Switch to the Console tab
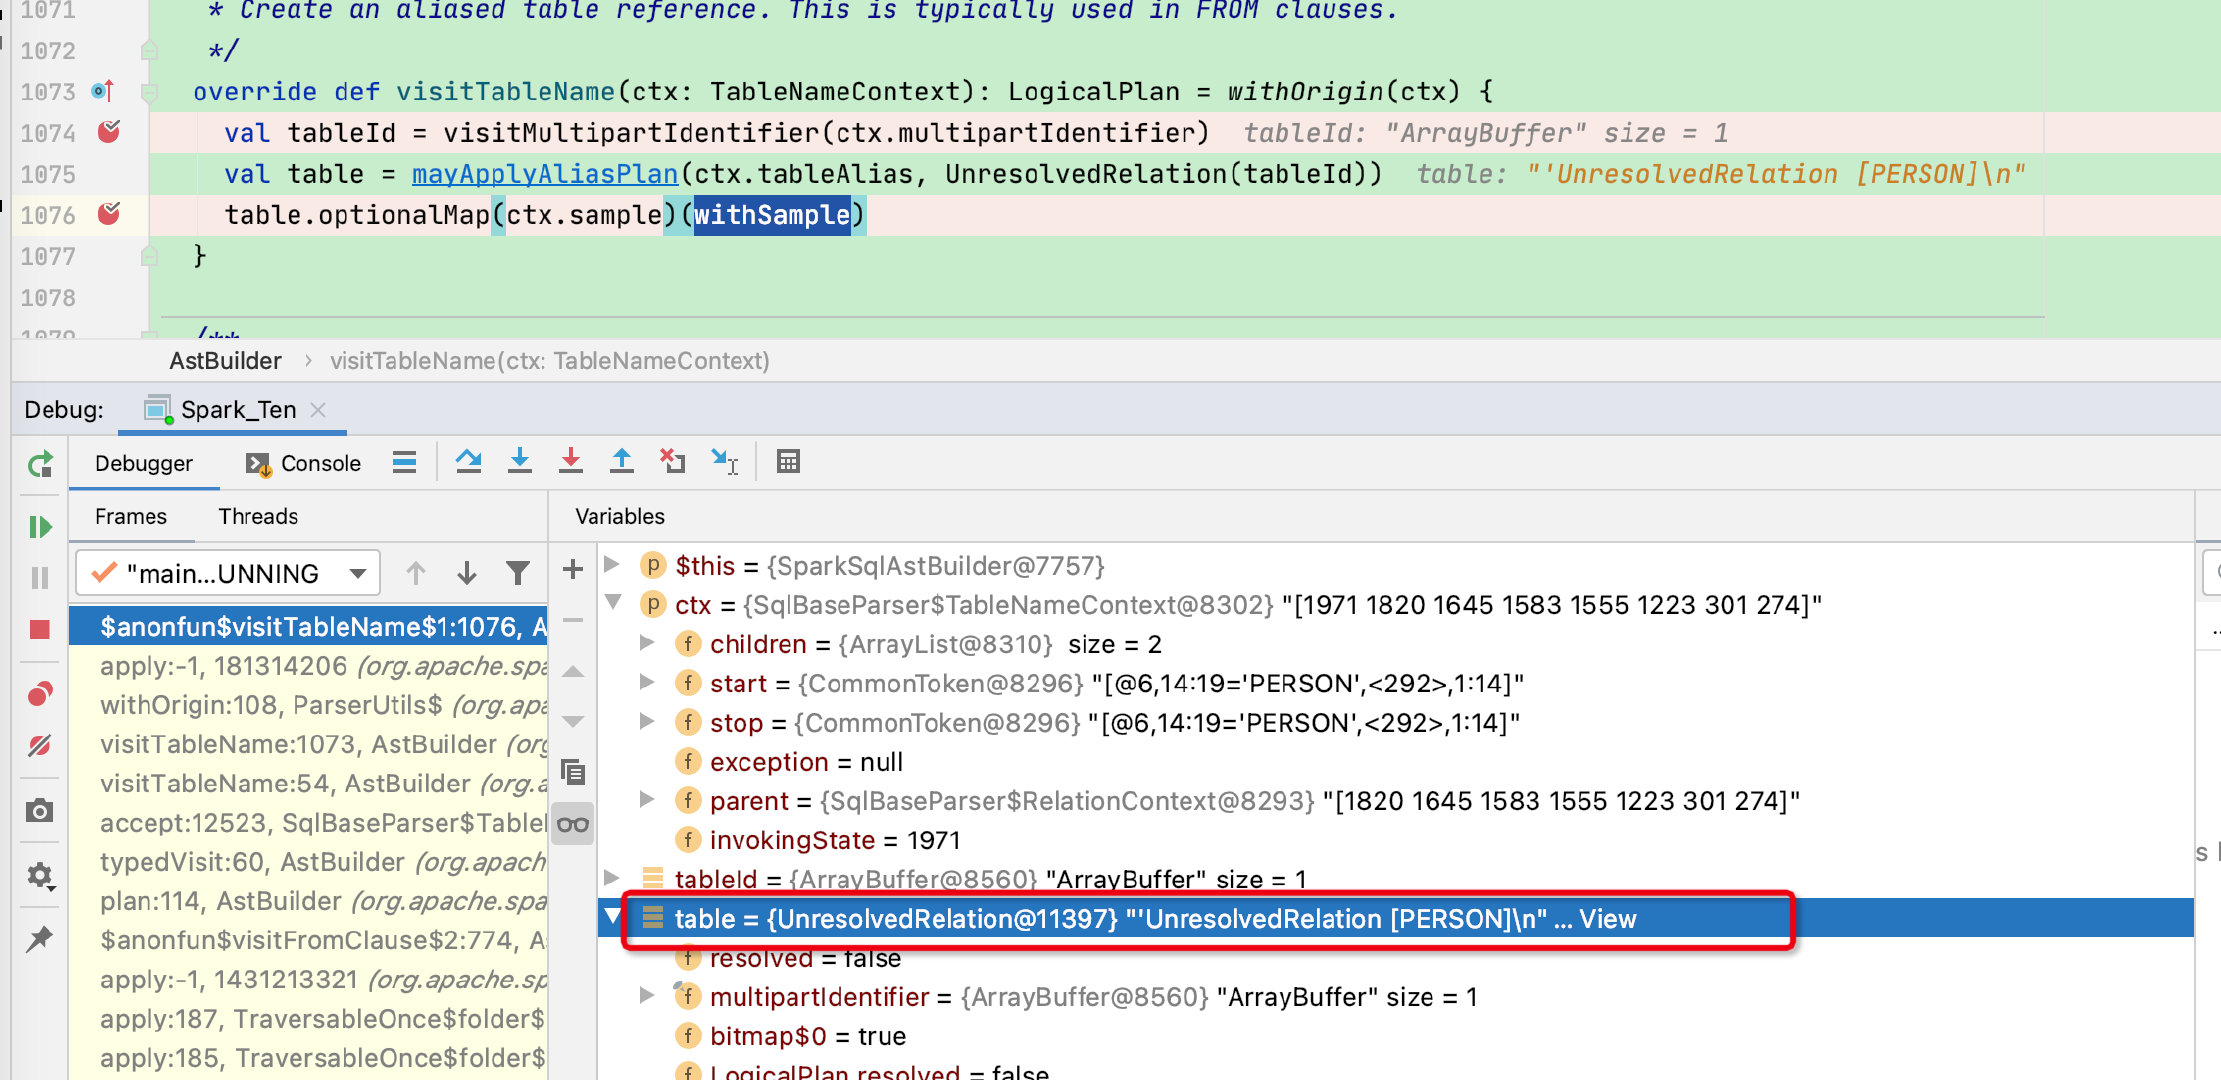The height and width of the screenshot is (1080, 2221). coord(302,462)
